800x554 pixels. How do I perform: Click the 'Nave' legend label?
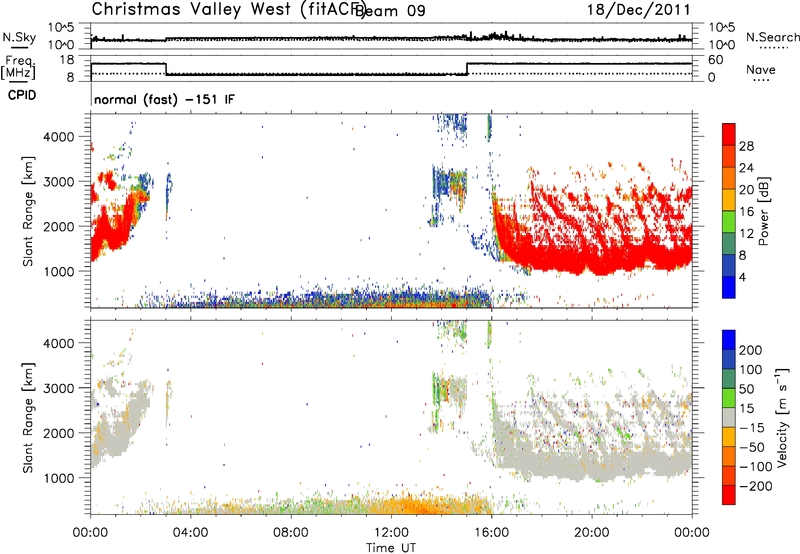coord(761,69)
